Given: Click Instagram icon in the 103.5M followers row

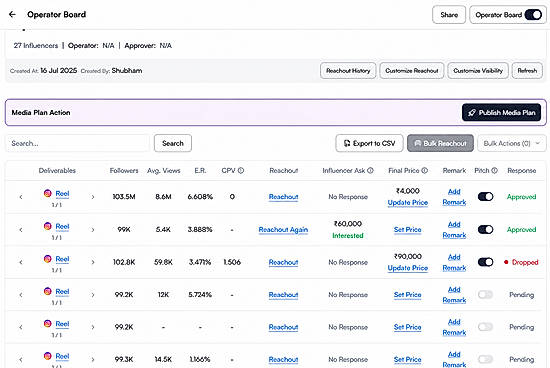Looking at the screenshot, I should pos(48,193).
